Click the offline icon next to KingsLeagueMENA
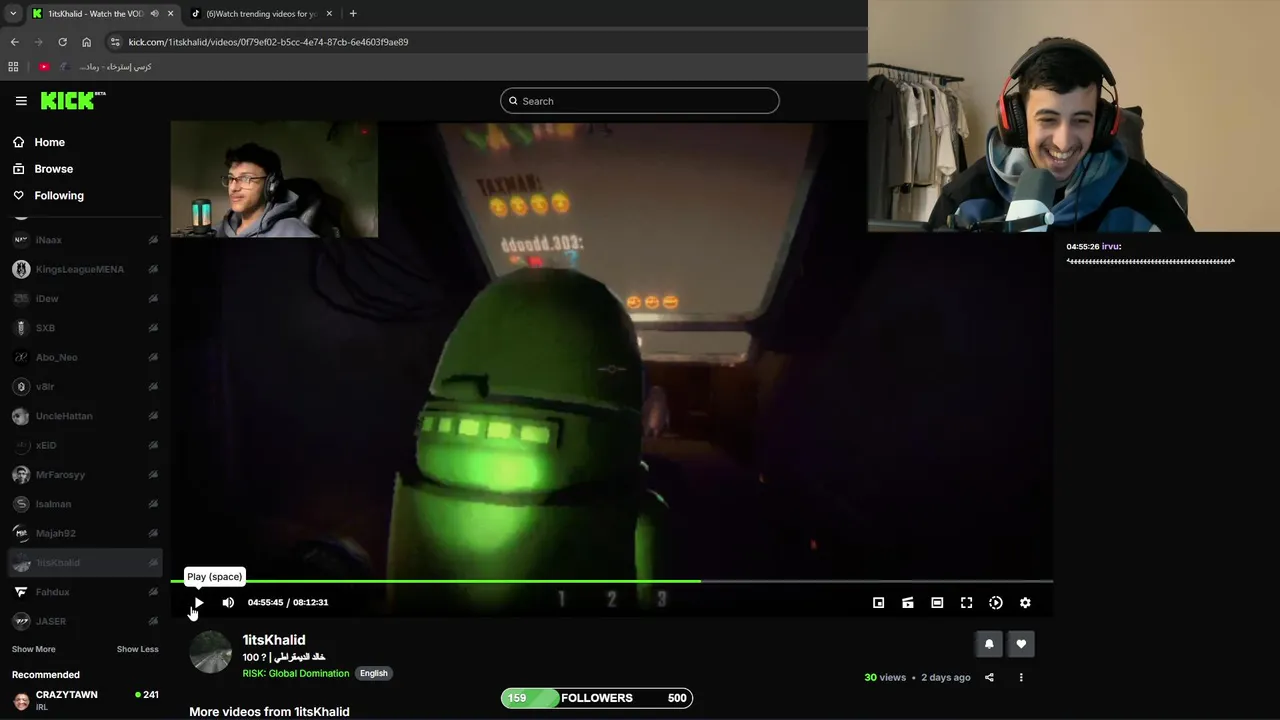Viewport: 1280px width, 720px height. coord(153,269)
